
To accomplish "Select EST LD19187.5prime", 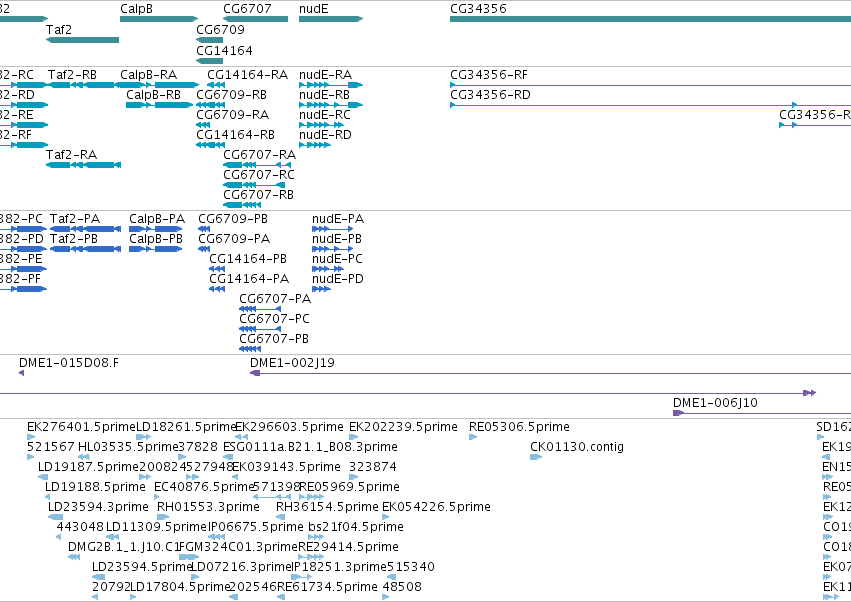I will (x=88, y=467).
